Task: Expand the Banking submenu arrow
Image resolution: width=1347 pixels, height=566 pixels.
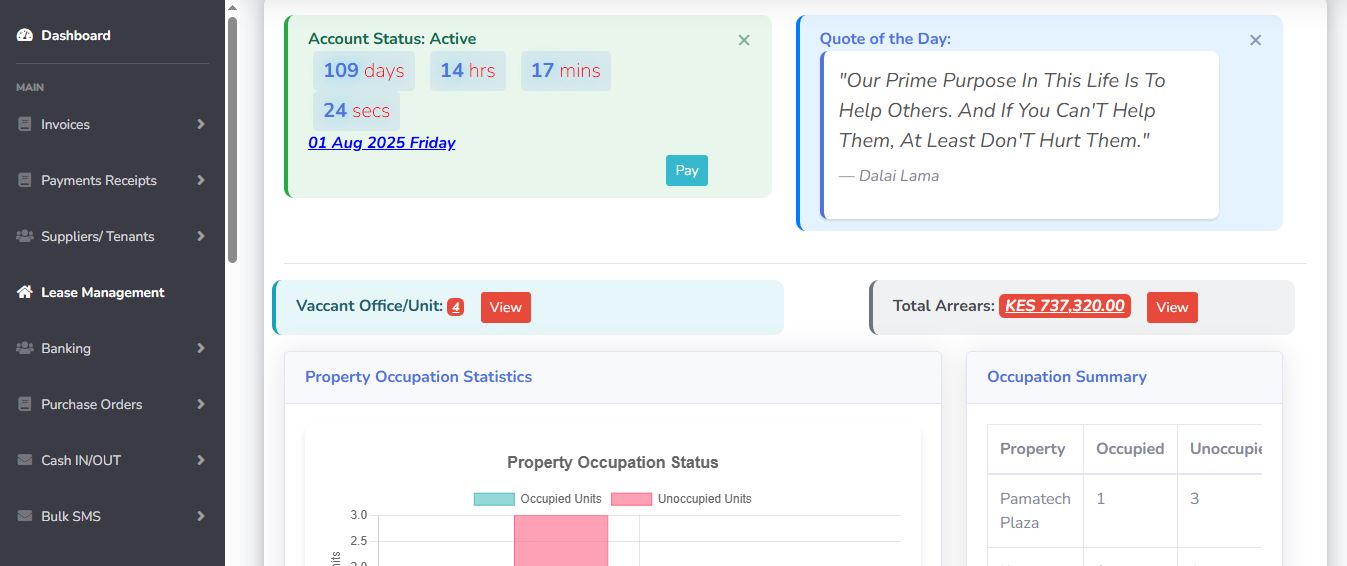Action: (201, 348)
